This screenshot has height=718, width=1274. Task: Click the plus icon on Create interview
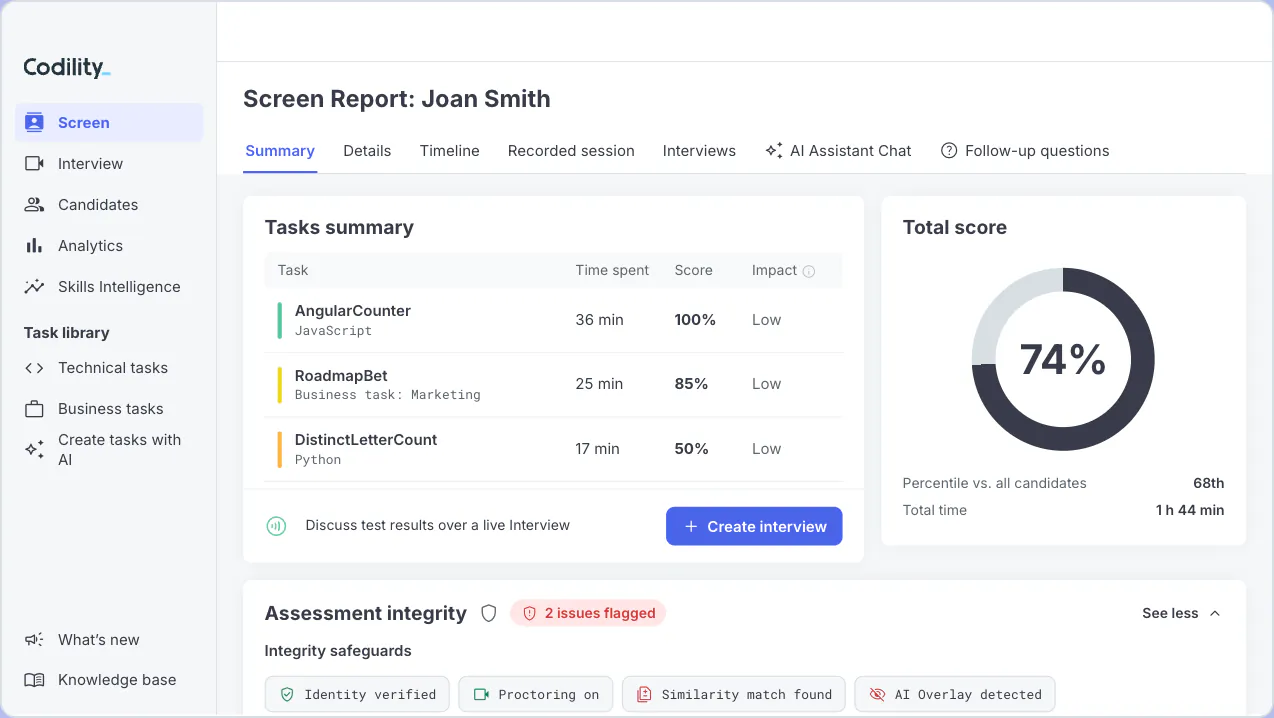690,527
